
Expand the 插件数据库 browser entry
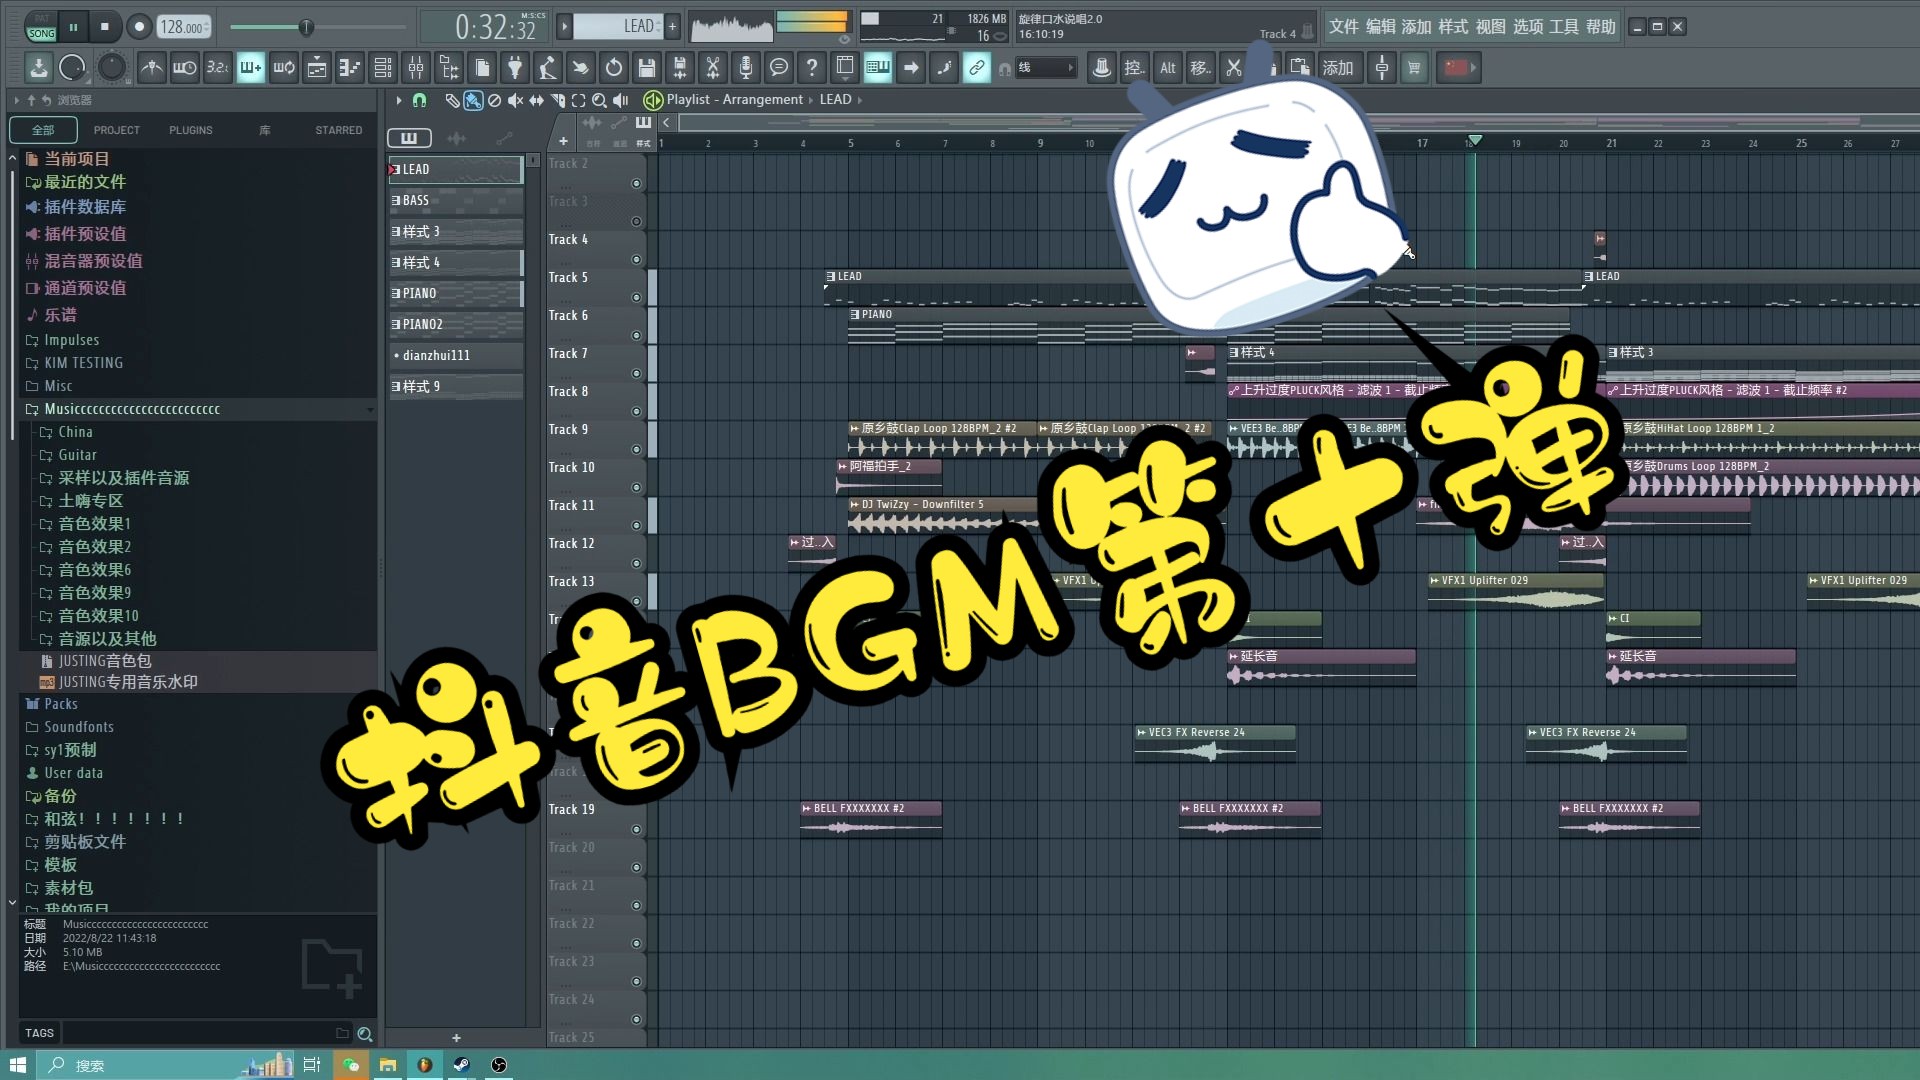click(x=85, y=207)
